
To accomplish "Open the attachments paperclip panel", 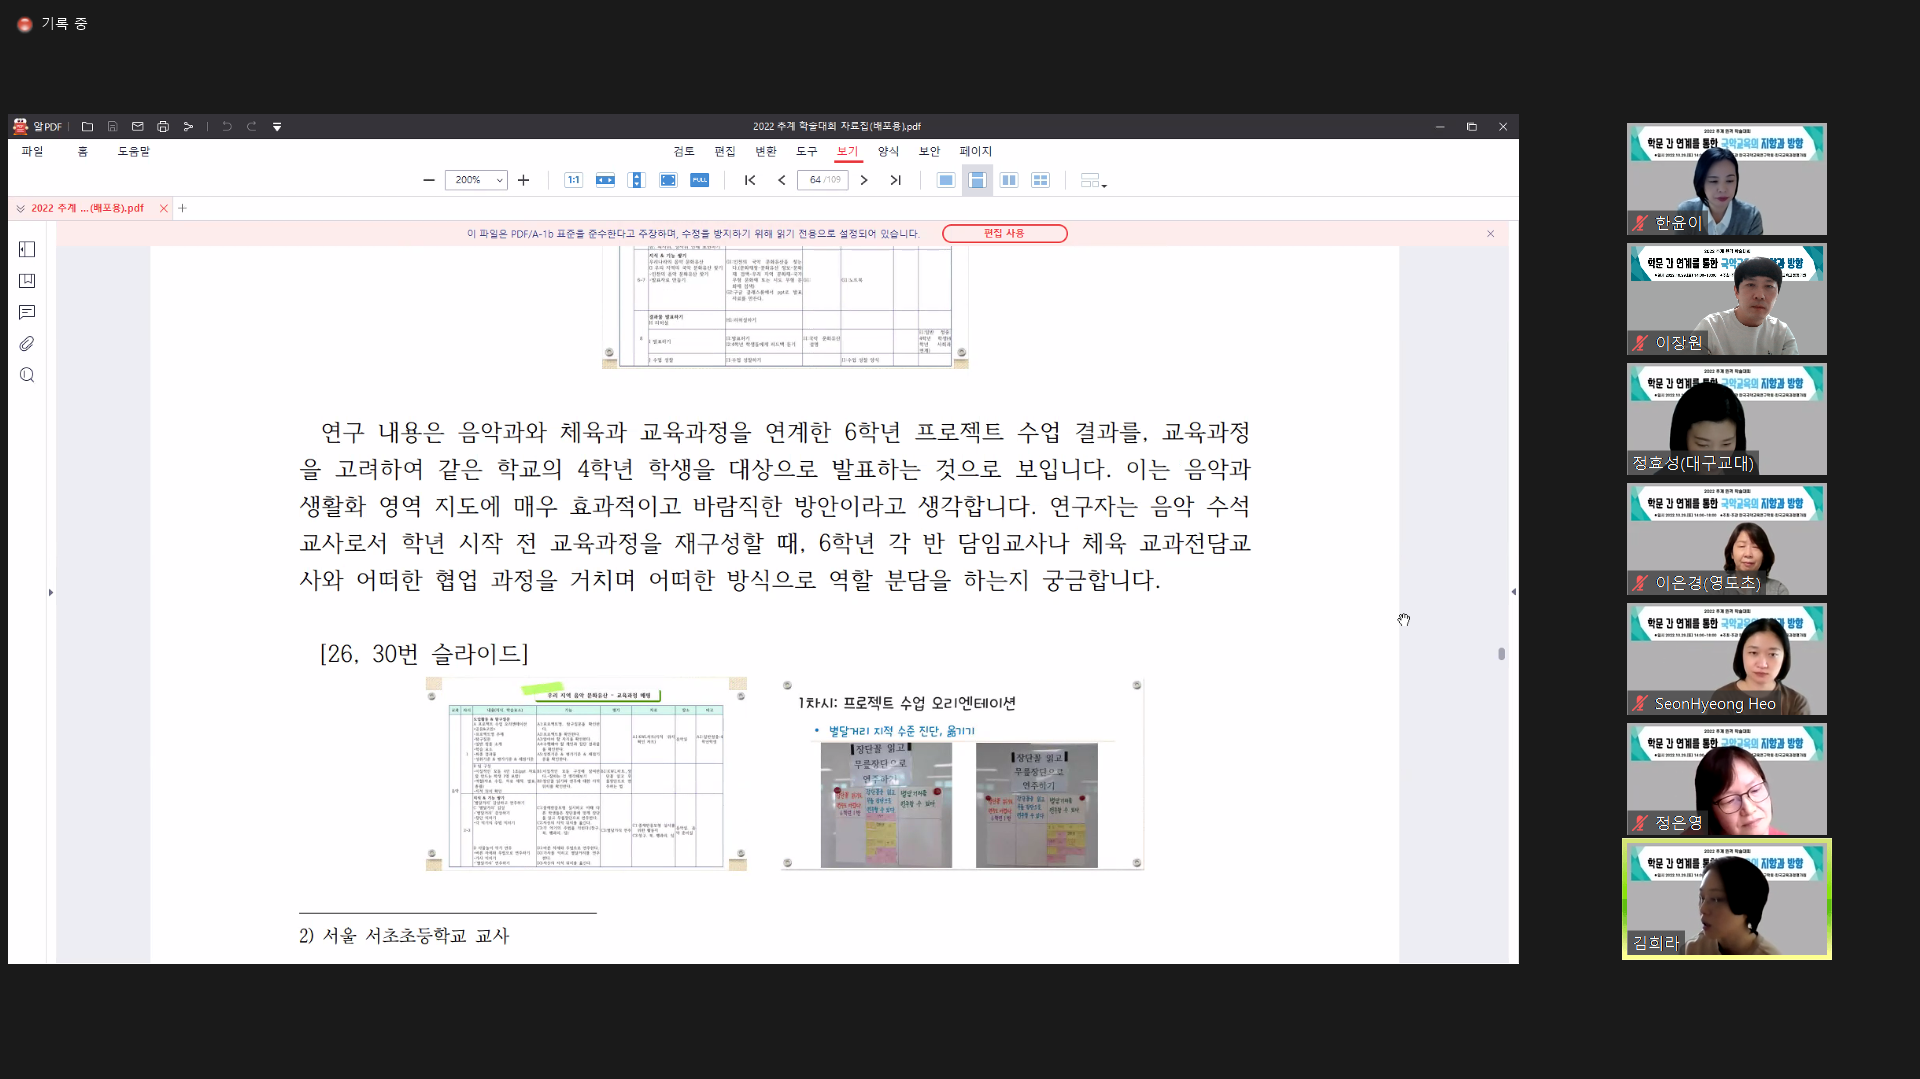I will pyautogui.click(x=27, y=345).
